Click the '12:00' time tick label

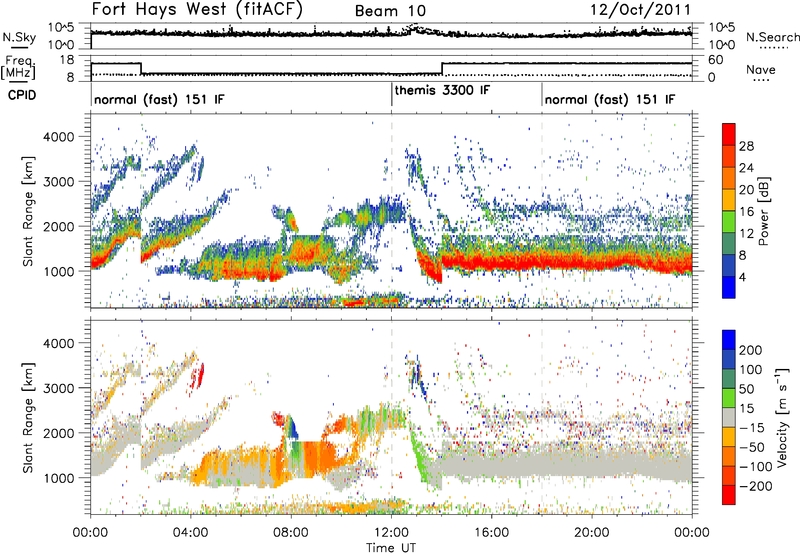(x=391, y=533)
